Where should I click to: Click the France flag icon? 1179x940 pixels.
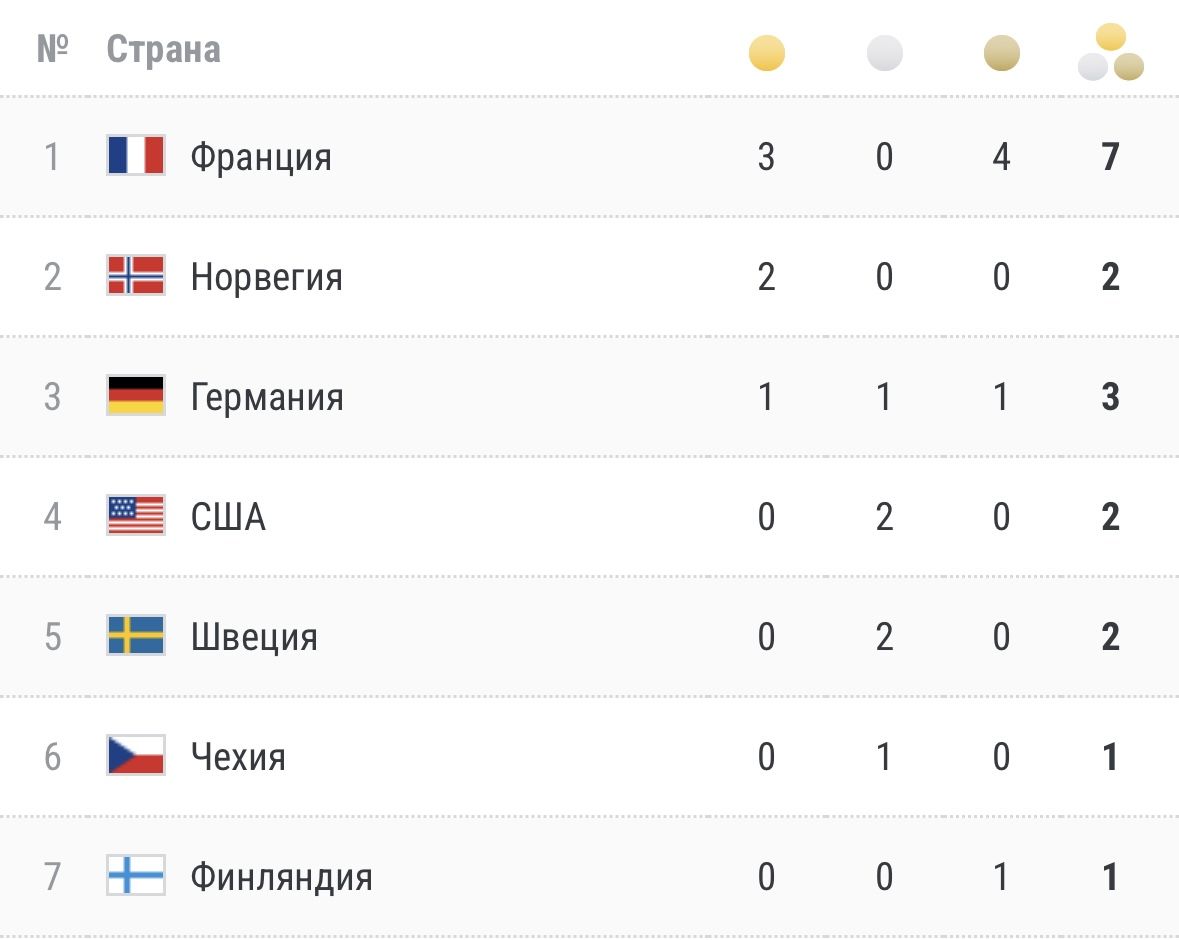pyautogui.click(x=136, y=155)
